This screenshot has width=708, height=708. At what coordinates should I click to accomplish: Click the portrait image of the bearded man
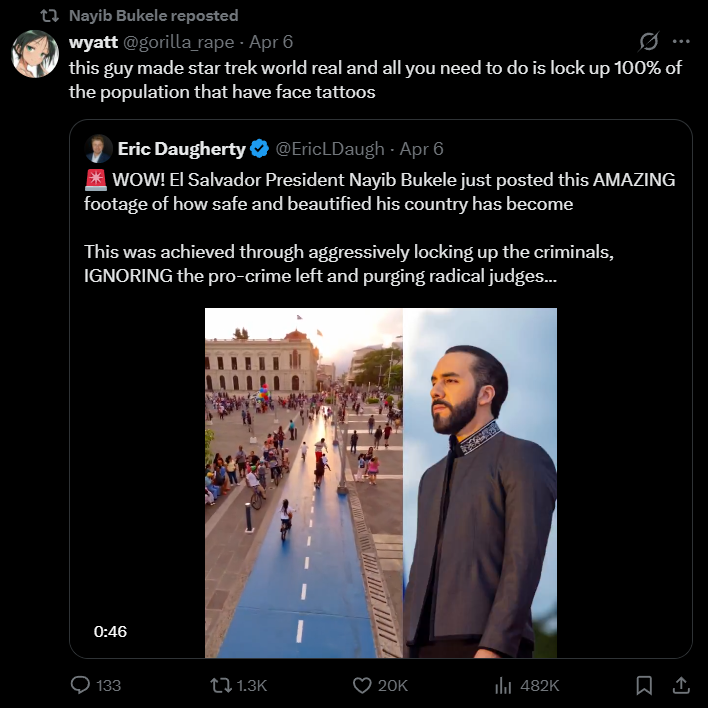pos(480,482)
